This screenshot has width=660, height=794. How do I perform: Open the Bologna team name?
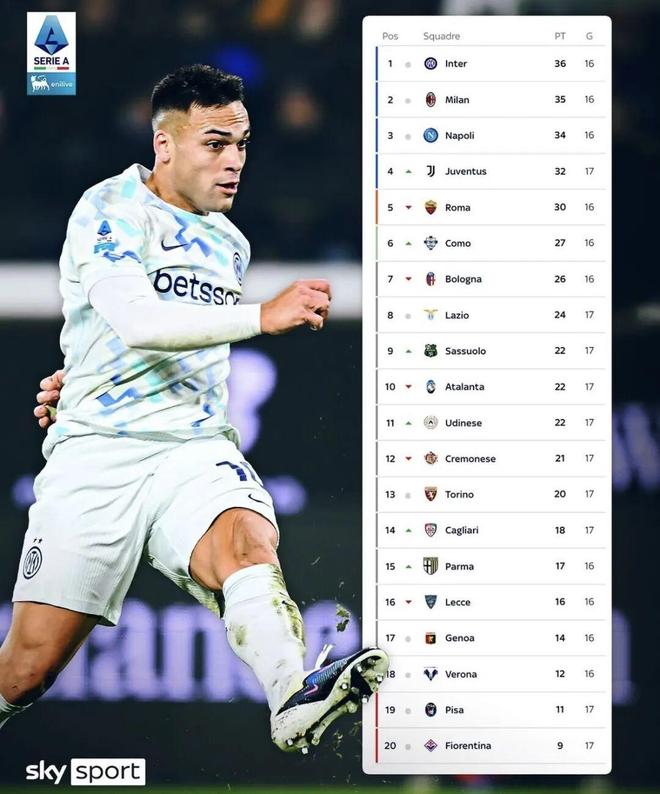tap(463, 279)
